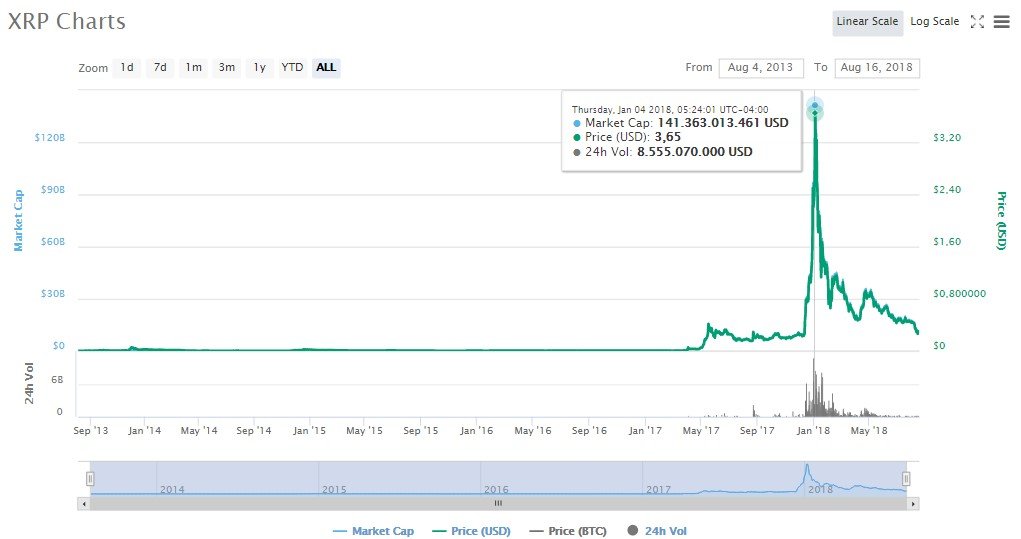Click the tooltip market cap value

click(723, 122)
